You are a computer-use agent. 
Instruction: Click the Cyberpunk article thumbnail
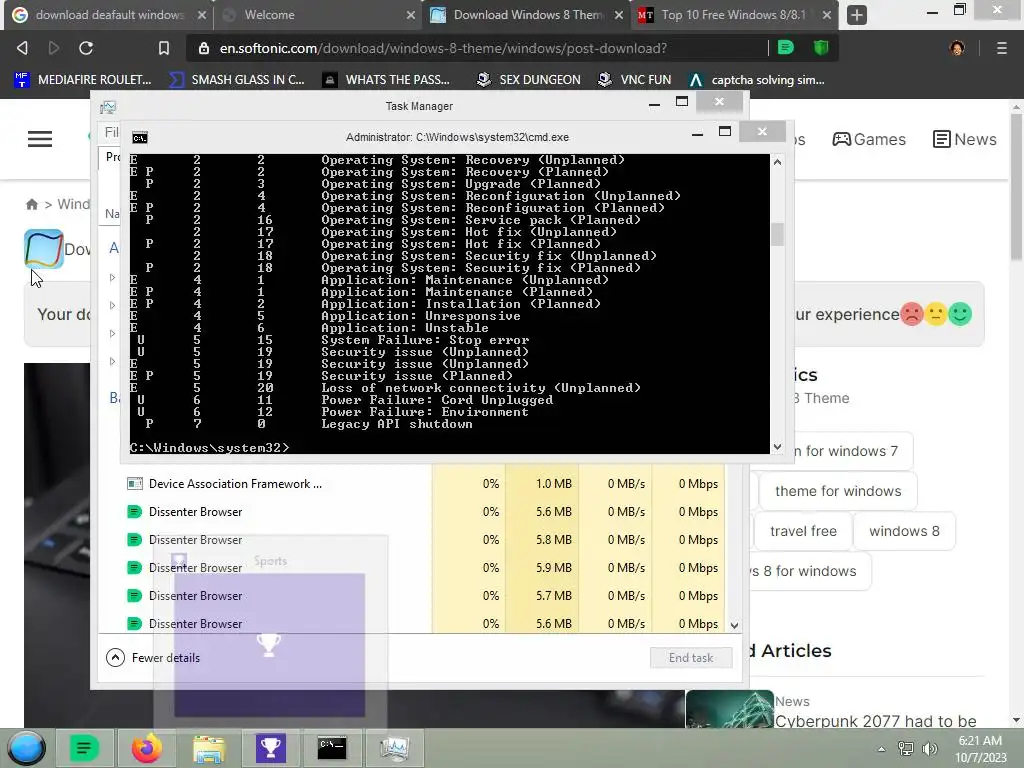(x=729, y=709)
